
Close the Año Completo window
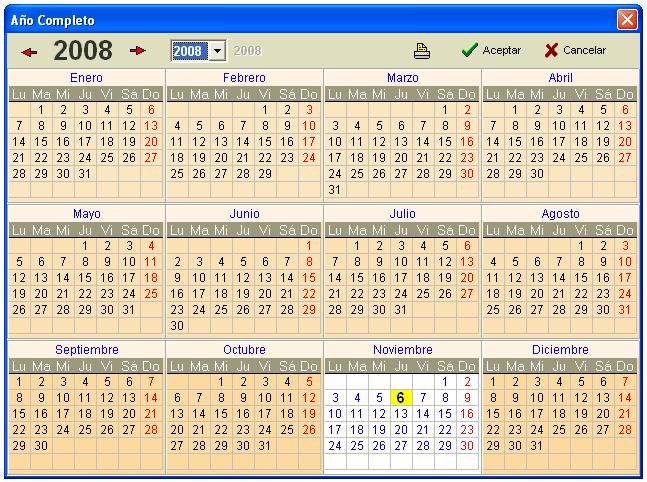click(x=627, y=20)
